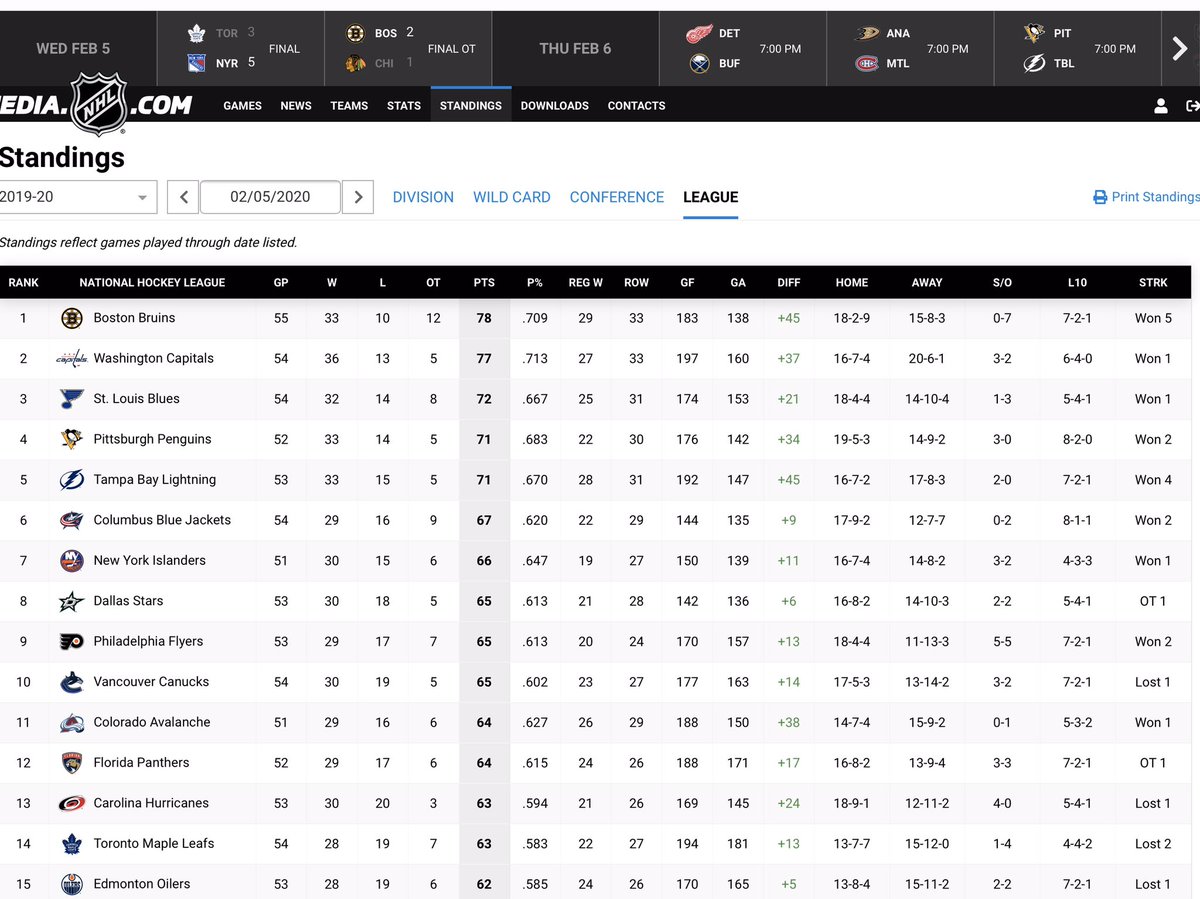Click the Print Standings link
This screenshot has height=899, width=1200.
(x=1146, y=197)
